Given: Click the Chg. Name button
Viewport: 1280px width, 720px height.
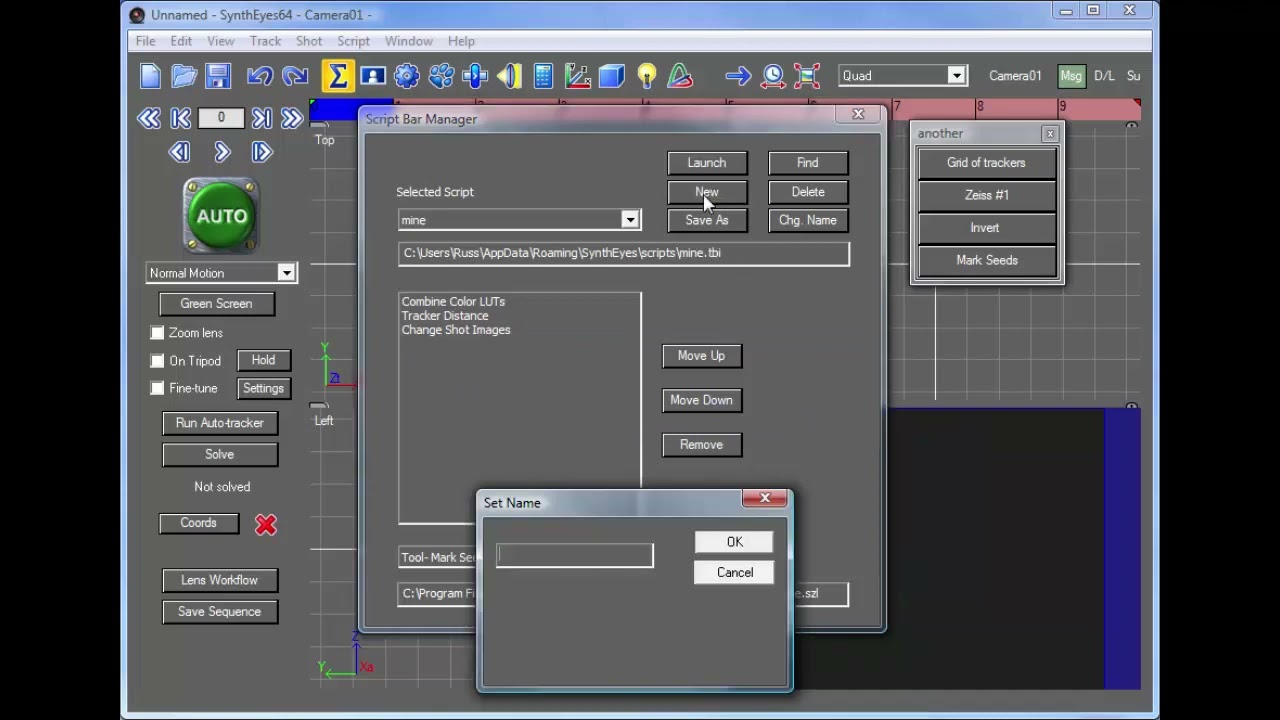Looking at the screenshot, I should tap(808, 220).
